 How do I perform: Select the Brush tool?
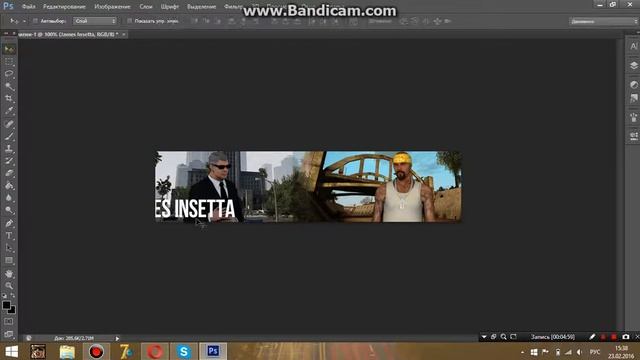pos(9,136)
